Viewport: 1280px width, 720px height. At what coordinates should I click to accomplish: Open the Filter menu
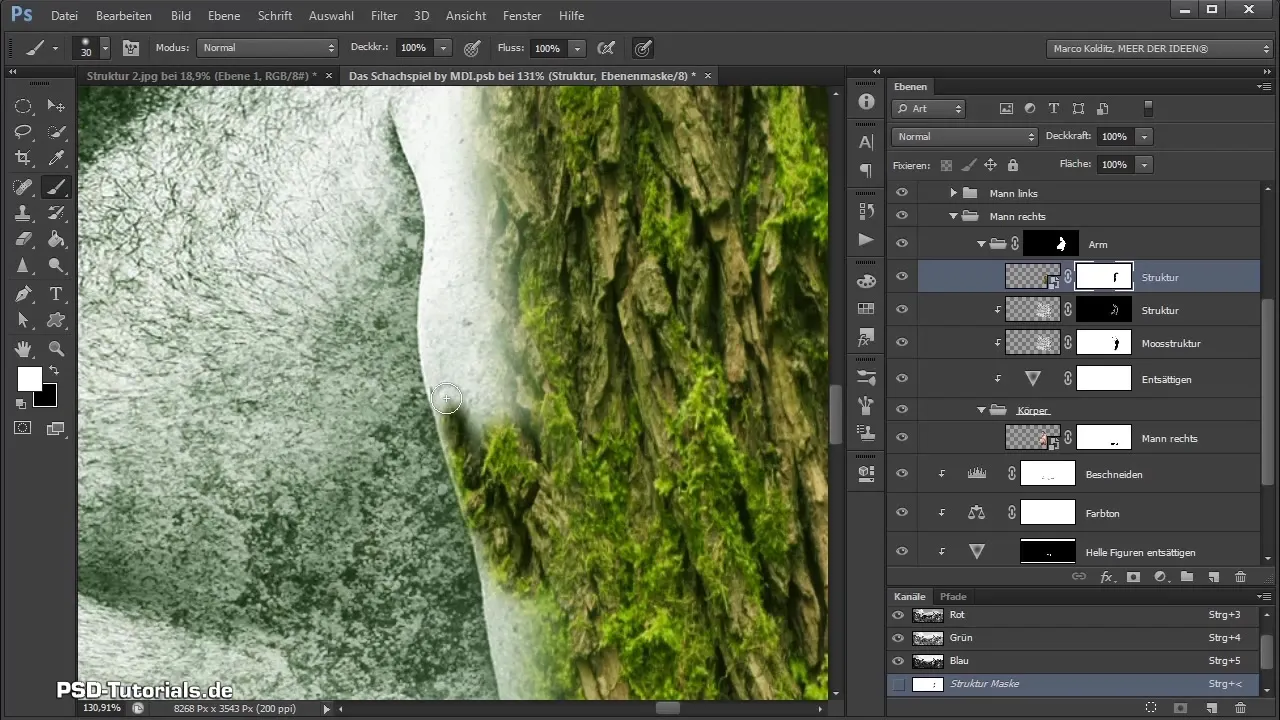(x=384, y=16)
